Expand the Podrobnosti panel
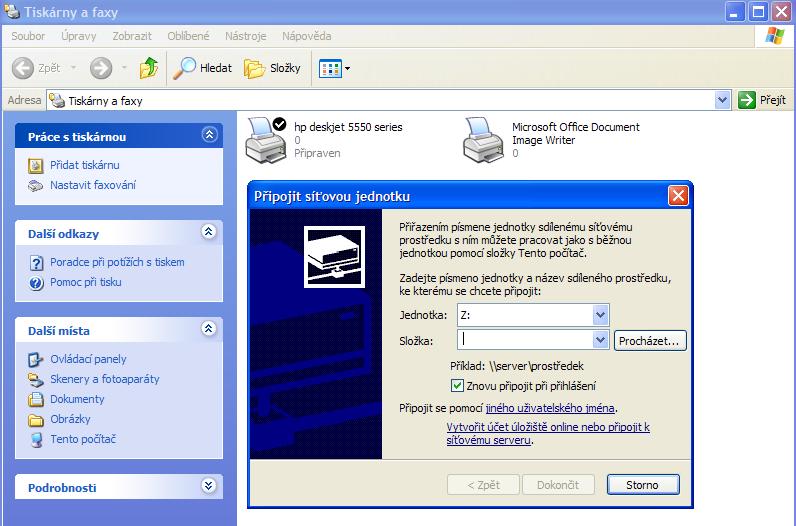796x526 pixels. click(x=209, y=487)
